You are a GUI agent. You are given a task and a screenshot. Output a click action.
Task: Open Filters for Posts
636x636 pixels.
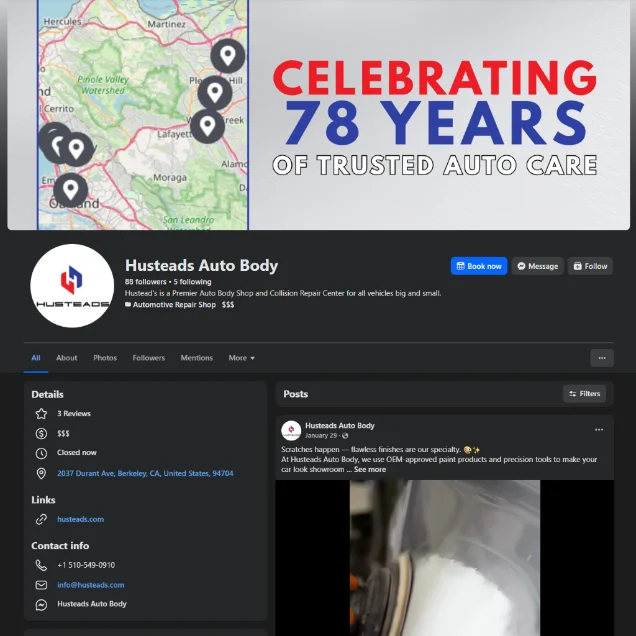coord(584,393)
